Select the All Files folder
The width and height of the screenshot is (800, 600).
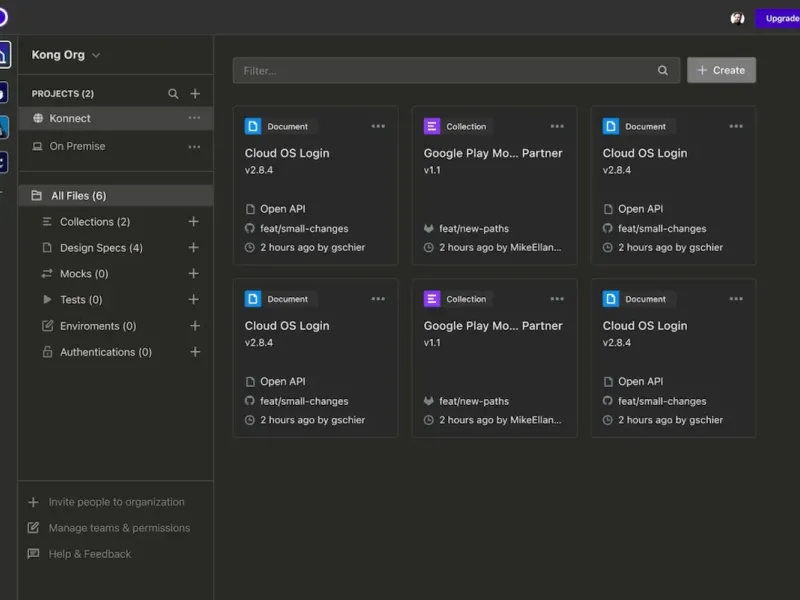coord(78,196)
